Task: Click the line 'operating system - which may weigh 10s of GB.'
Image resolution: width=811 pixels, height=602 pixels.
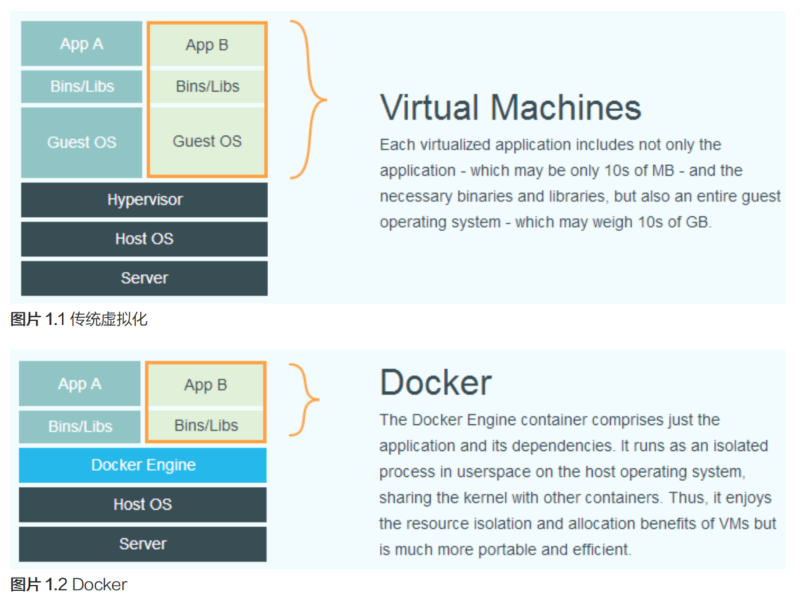Action: point(546,222)
